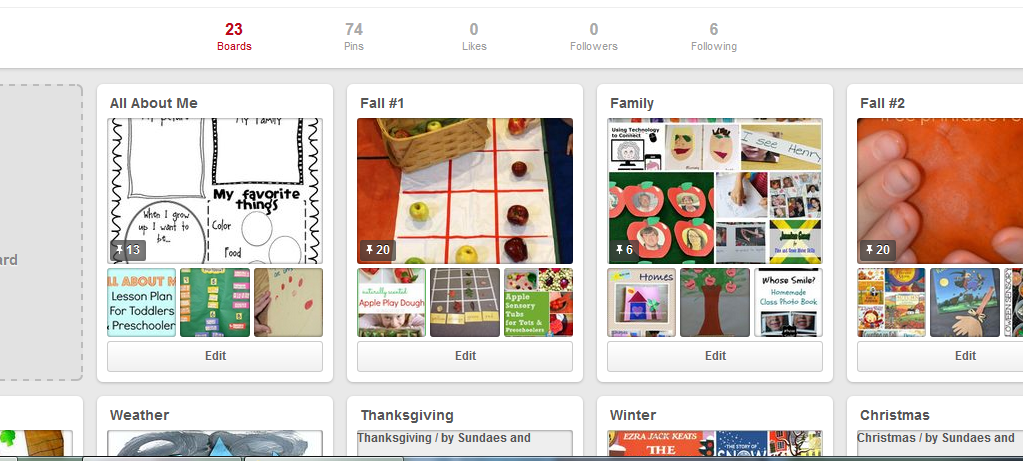This screenshot has width=1023, height=461.
Task: Click the 20 pins badge on Fall #2
Action: point(878,250)
